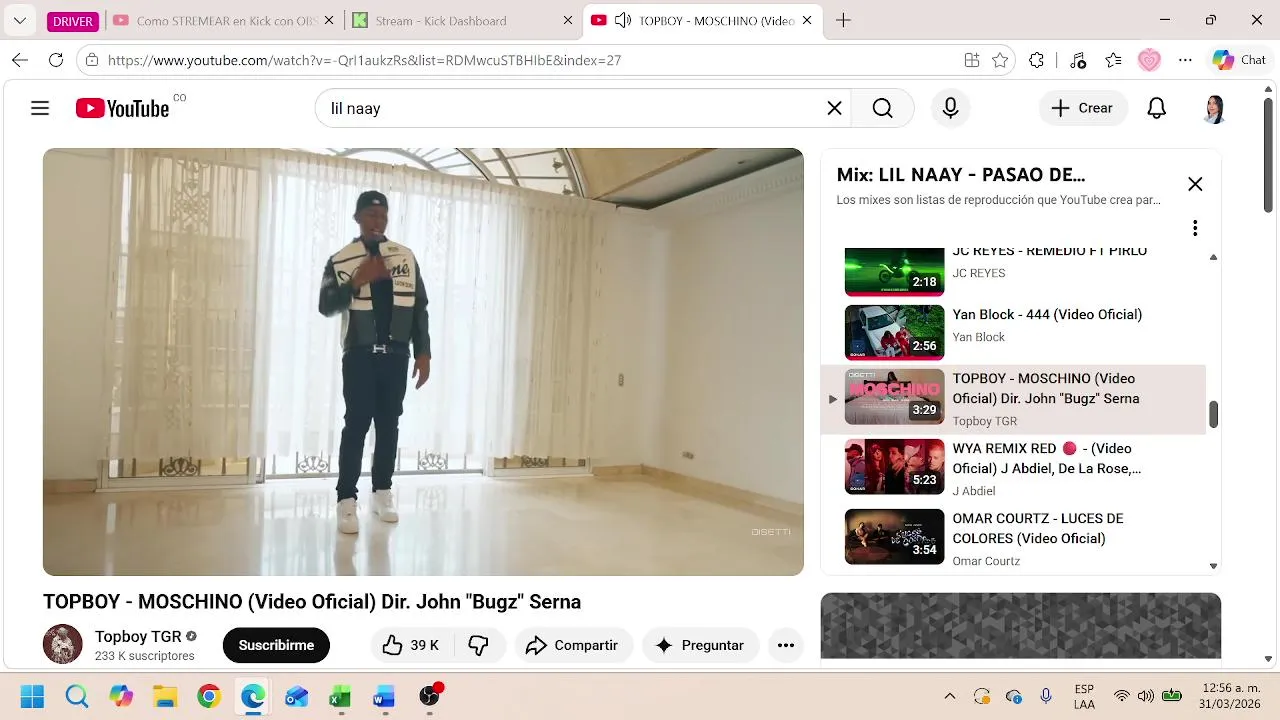Click the 'J Abdiel' channel text
Image resolution: width=1280 pixels, height=720 pixels.
pos(973,491)
